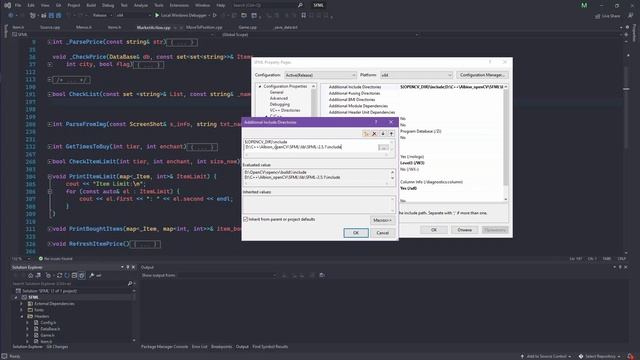The height and width of the screenshot is (360, 640).
Task: Open the File menu
Action: [x=18, y=5]
